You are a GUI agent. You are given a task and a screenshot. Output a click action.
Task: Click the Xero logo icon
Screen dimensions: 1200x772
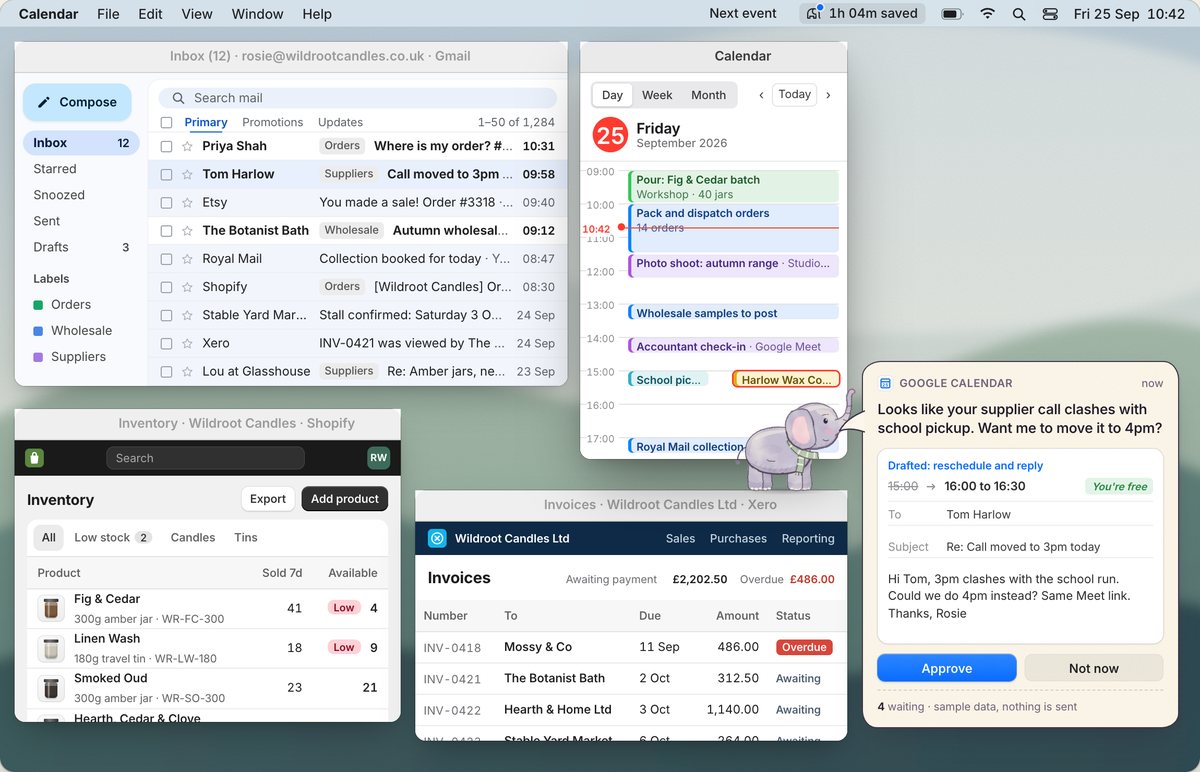[x=437, y=538]
